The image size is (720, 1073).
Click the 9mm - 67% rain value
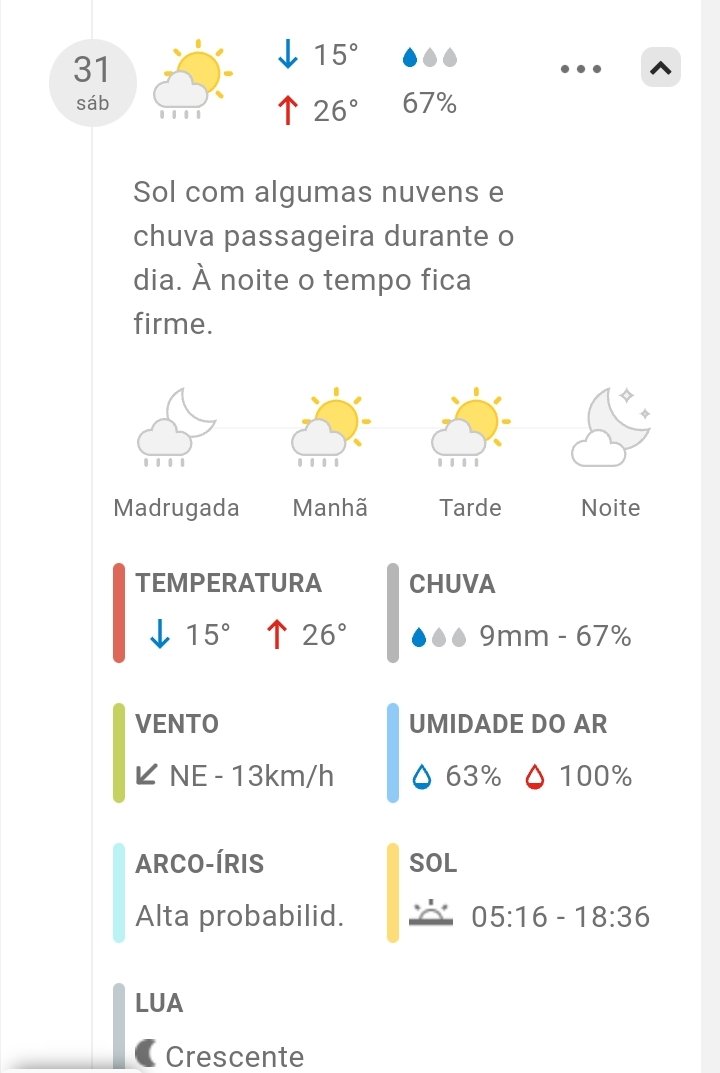click(555, 636)
